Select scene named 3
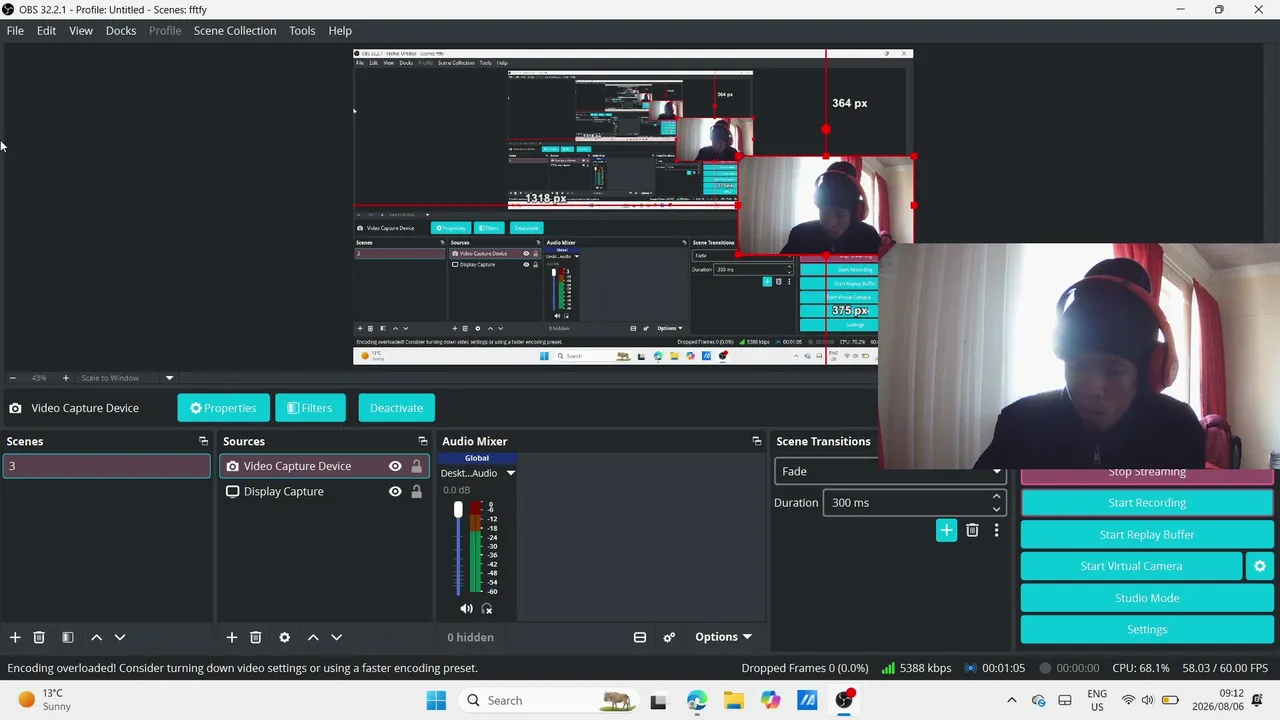Image resolution: width=1280 pixels, height=720 pixels. (x=107, y=466)
